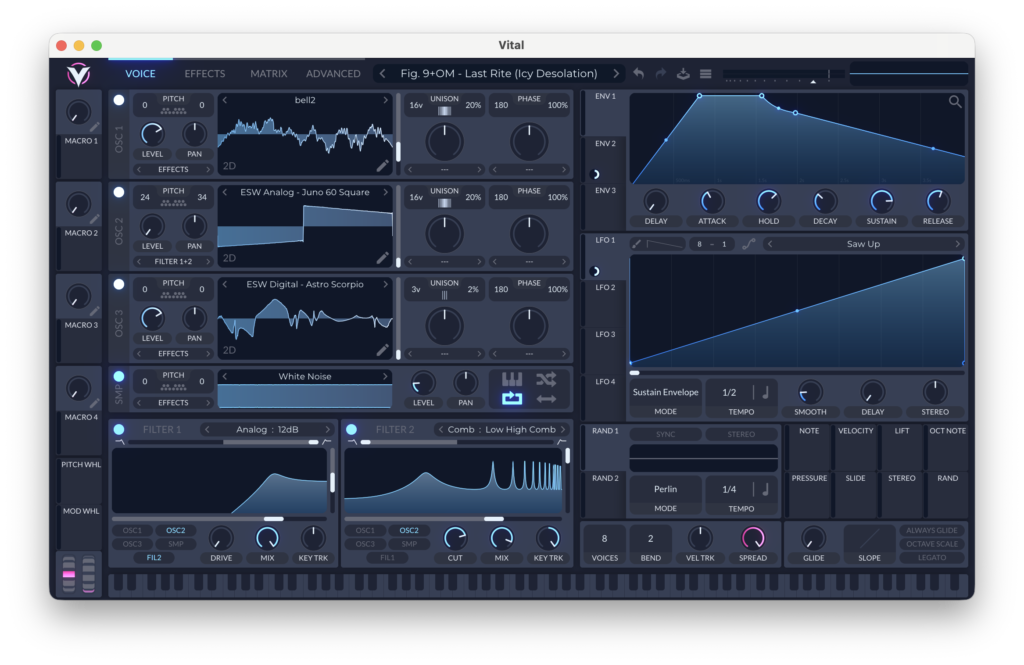Open the Saw Up LFO shape selector
This screenshot has width=1024, height=665.
pos(862,244)
